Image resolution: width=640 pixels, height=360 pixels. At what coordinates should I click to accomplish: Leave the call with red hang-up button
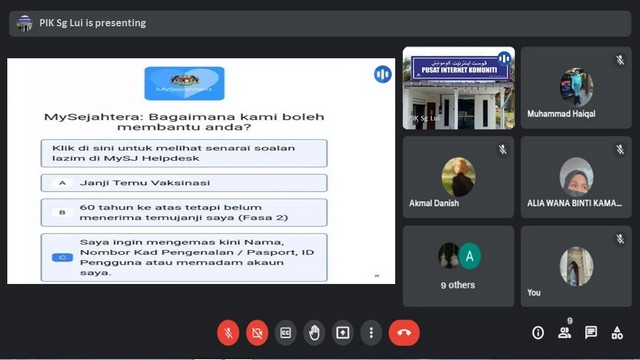(404, 333)
